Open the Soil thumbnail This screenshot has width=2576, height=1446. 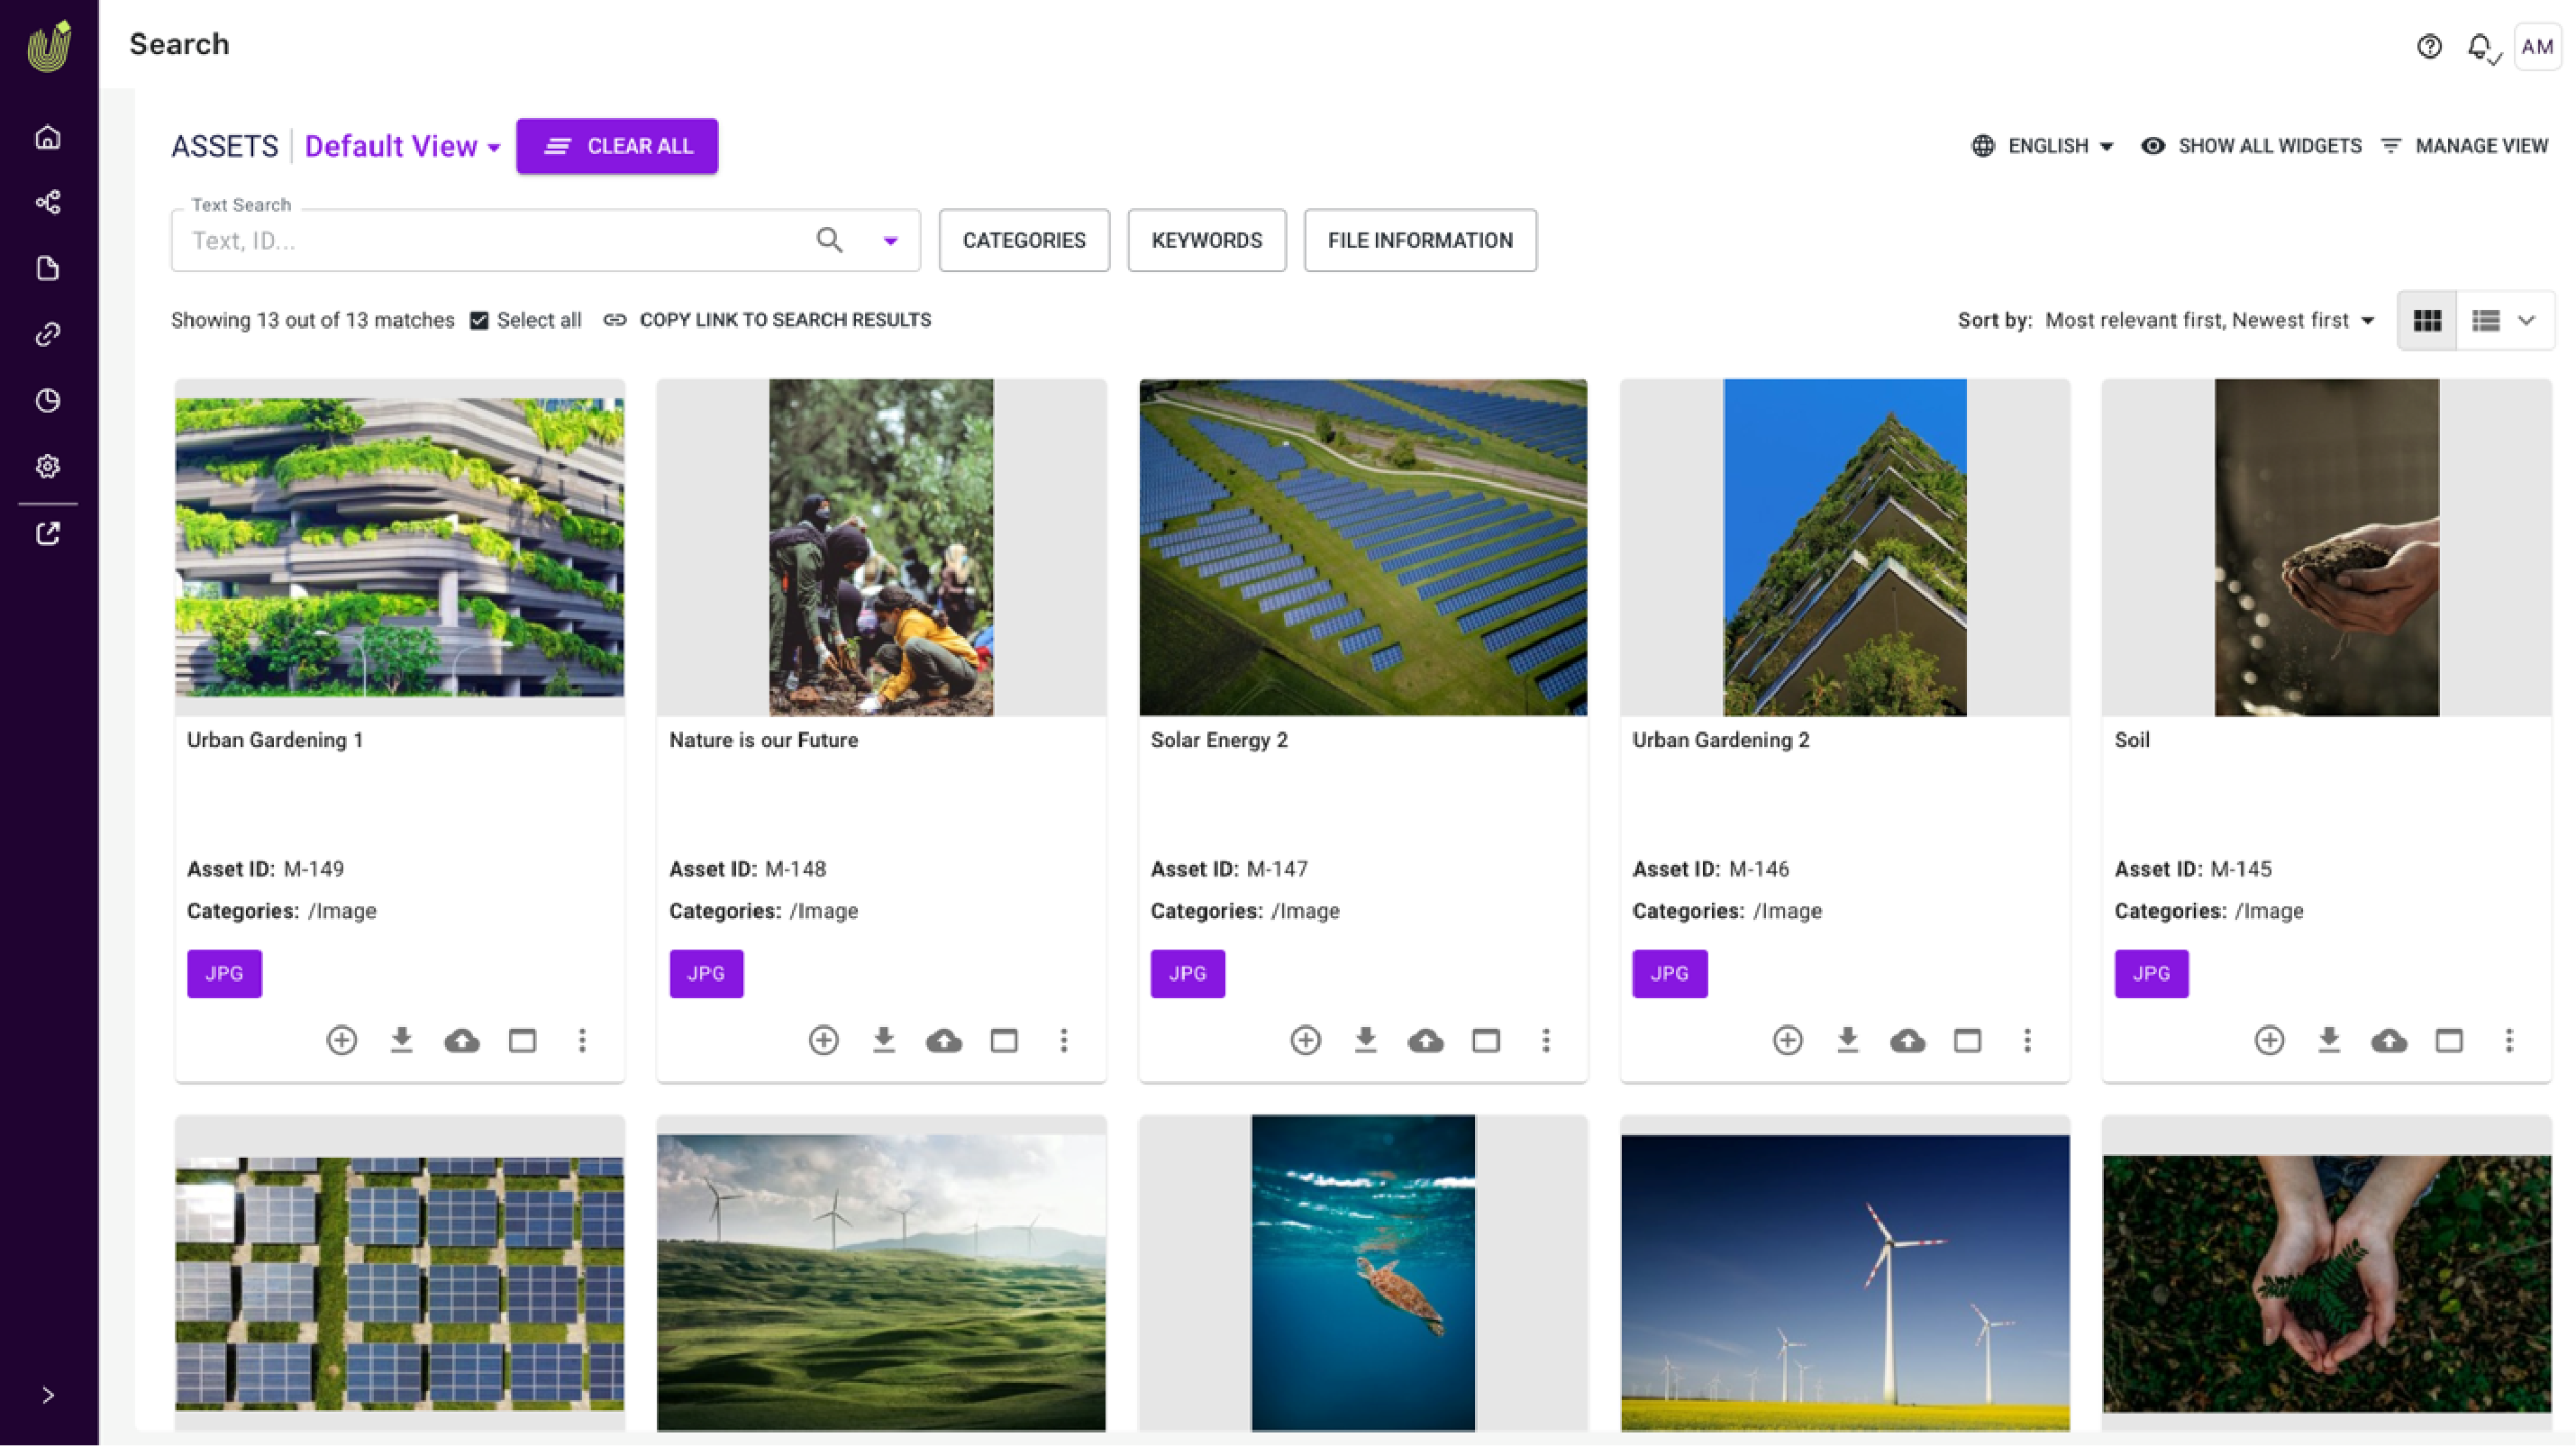2327,547
